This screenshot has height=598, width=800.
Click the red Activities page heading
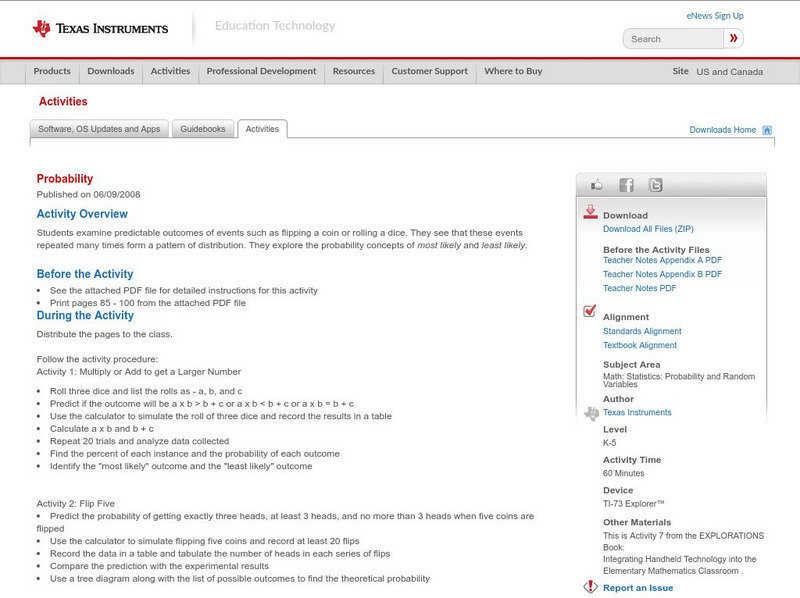point(63,102)
